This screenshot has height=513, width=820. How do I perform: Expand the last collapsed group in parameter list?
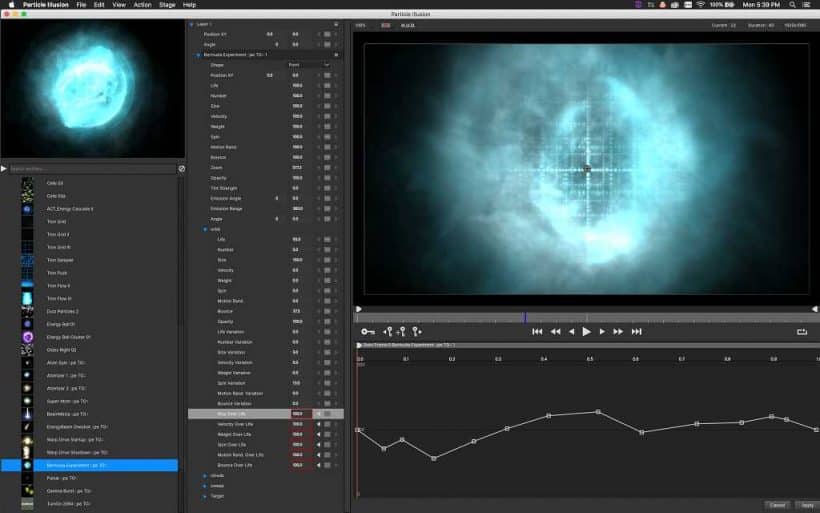pyautogui.click(x=205, y=496)
